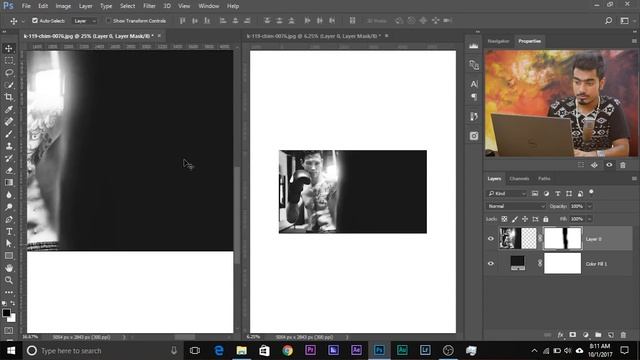Select the Pen tool
640x360 pixels.
click(x=9, y=219)
